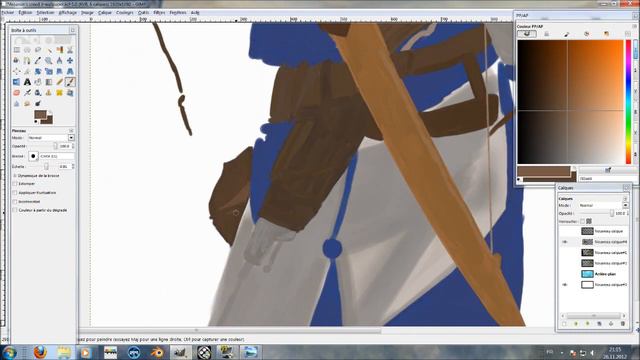Open the Couleur PP/AP tab menu button
This screenshot has height=360, width=640.
pyautogui.click(x=634, y=26)
